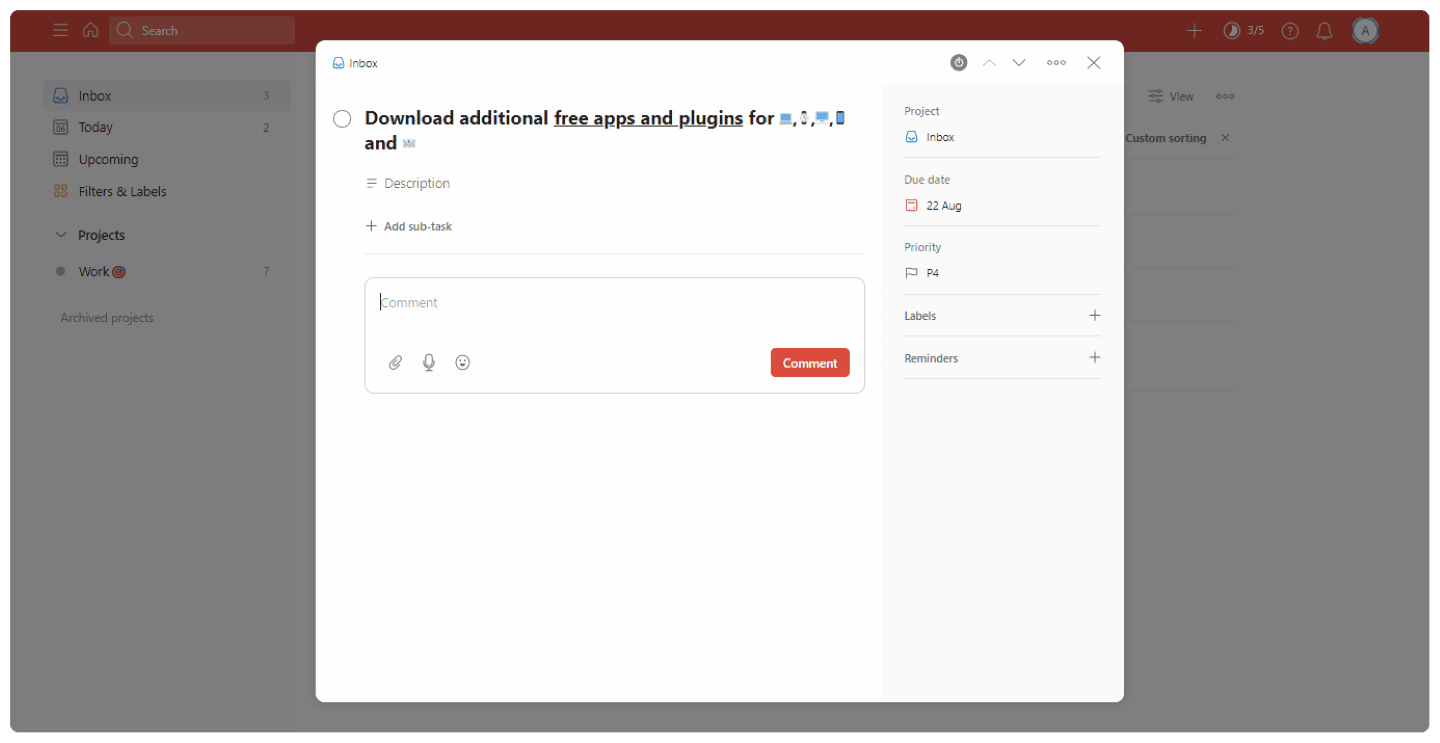Open Filters & Labels in sidebar
Viewport: 1440px width, 743px height.
pos(166,191)
